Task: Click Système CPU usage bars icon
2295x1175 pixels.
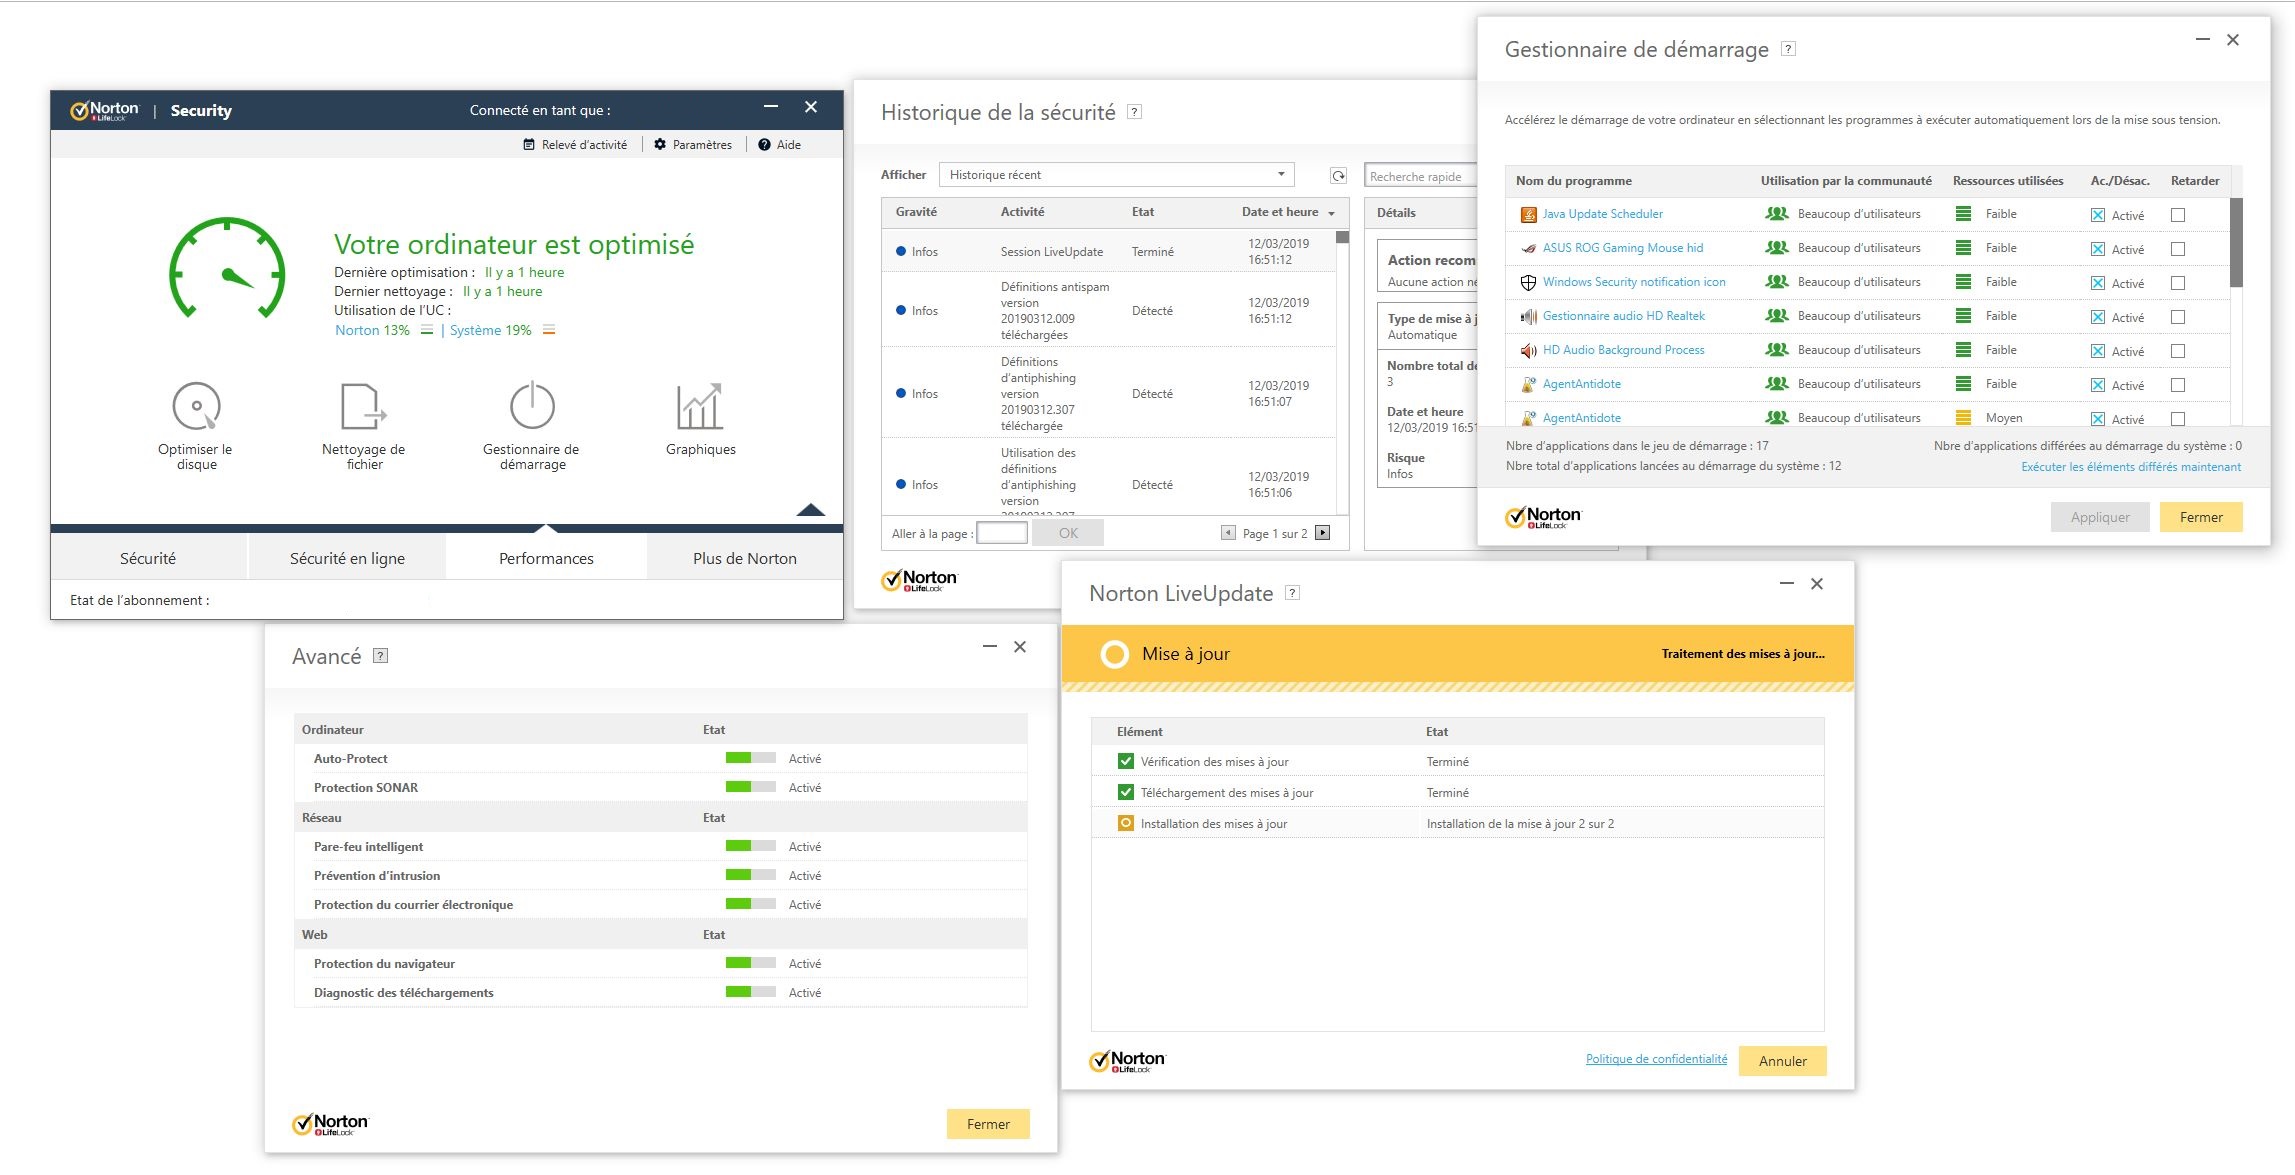Action: pos(549,330)
